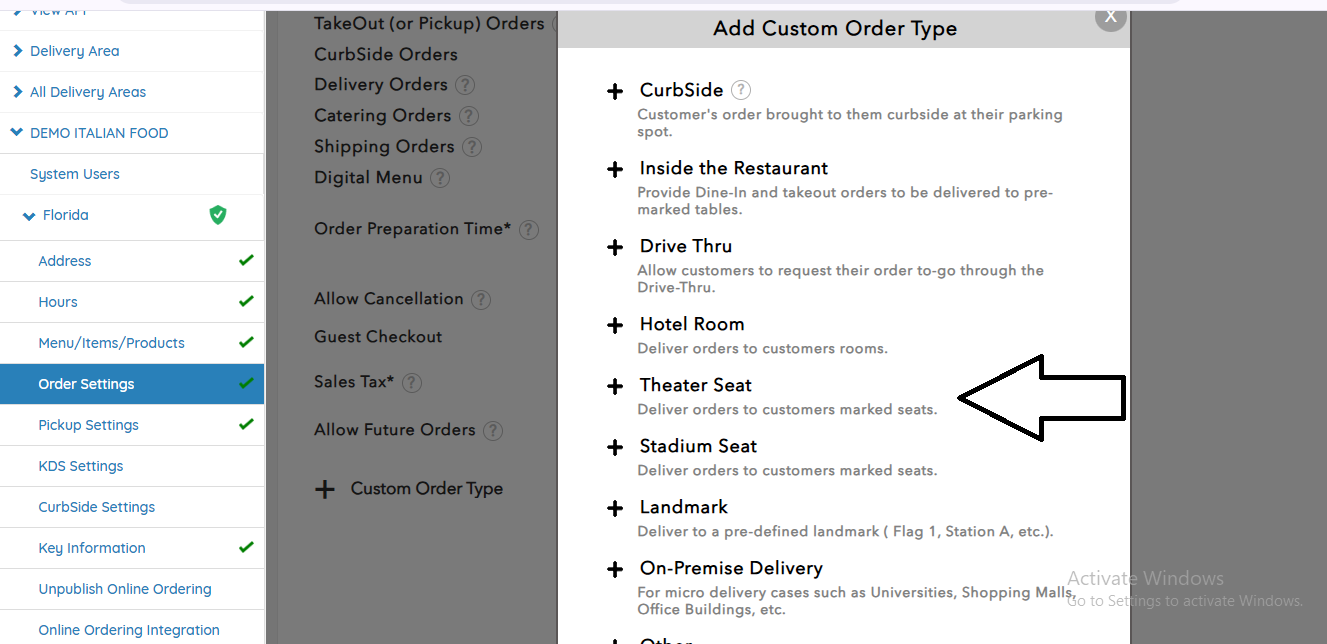Collapse the Florida location node
This screenshot has width=1327, height=644.
coord(29,216)
